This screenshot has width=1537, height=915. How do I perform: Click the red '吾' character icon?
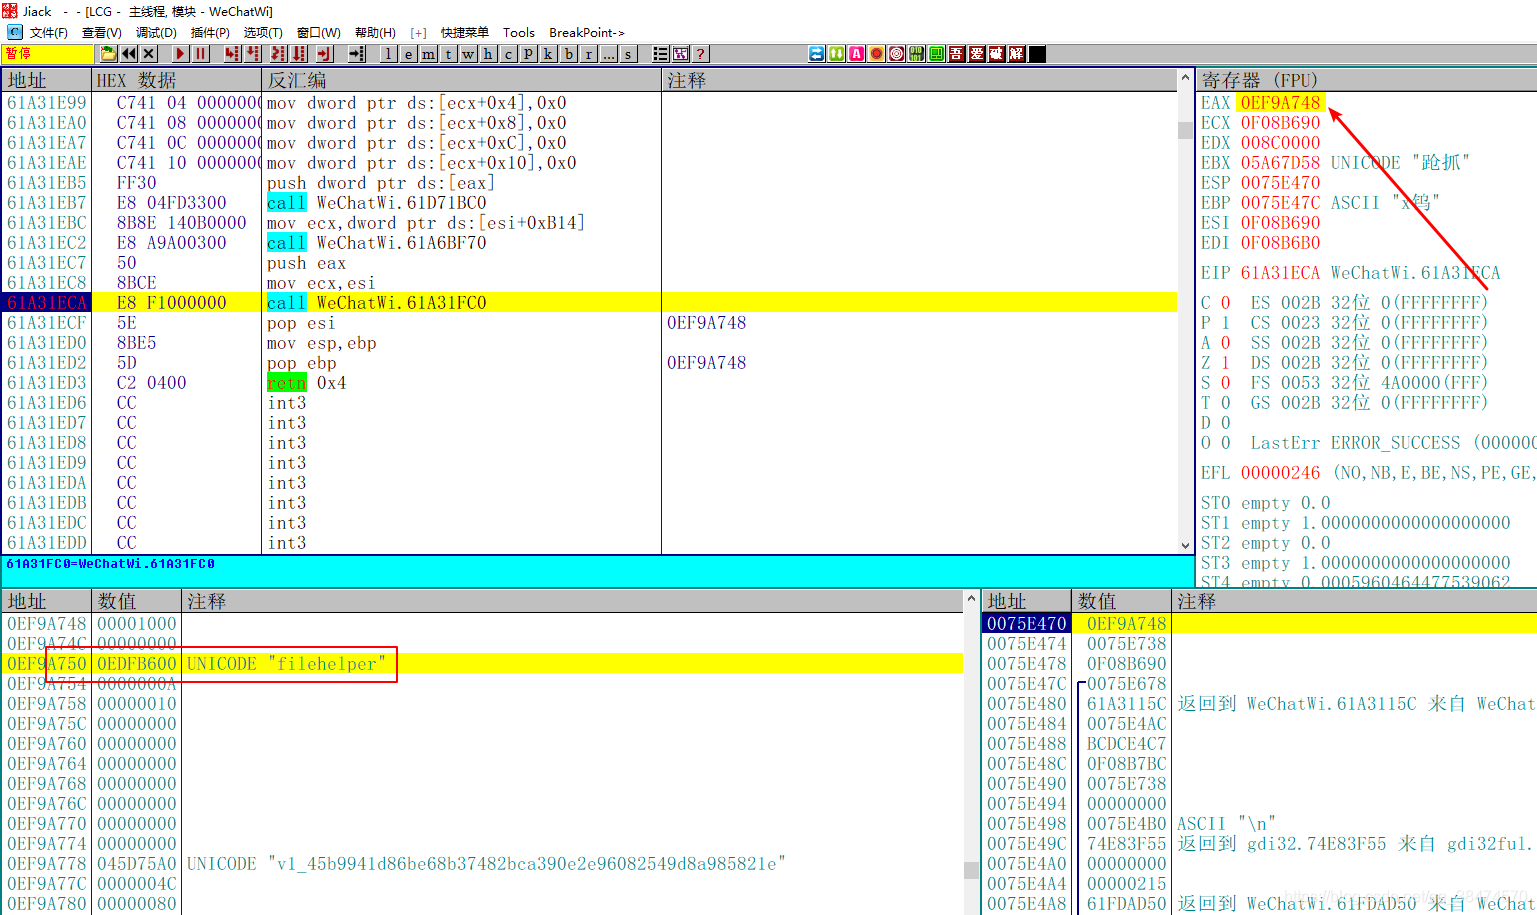click(x=957, y=54)
